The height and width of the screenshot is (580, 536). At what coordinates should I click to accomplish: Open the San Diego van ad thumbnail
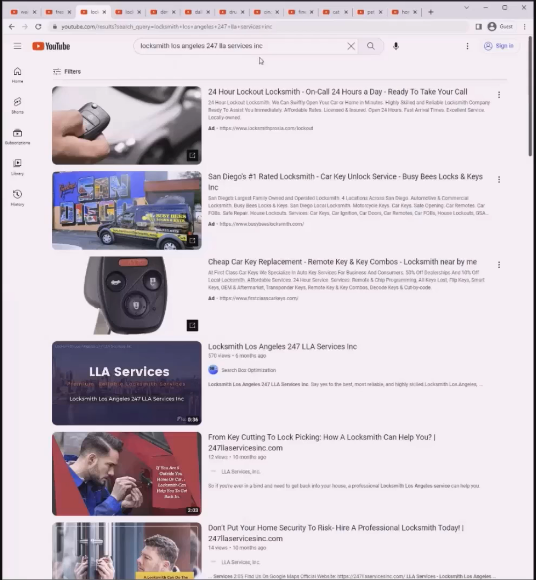click(x=127, y=210)
